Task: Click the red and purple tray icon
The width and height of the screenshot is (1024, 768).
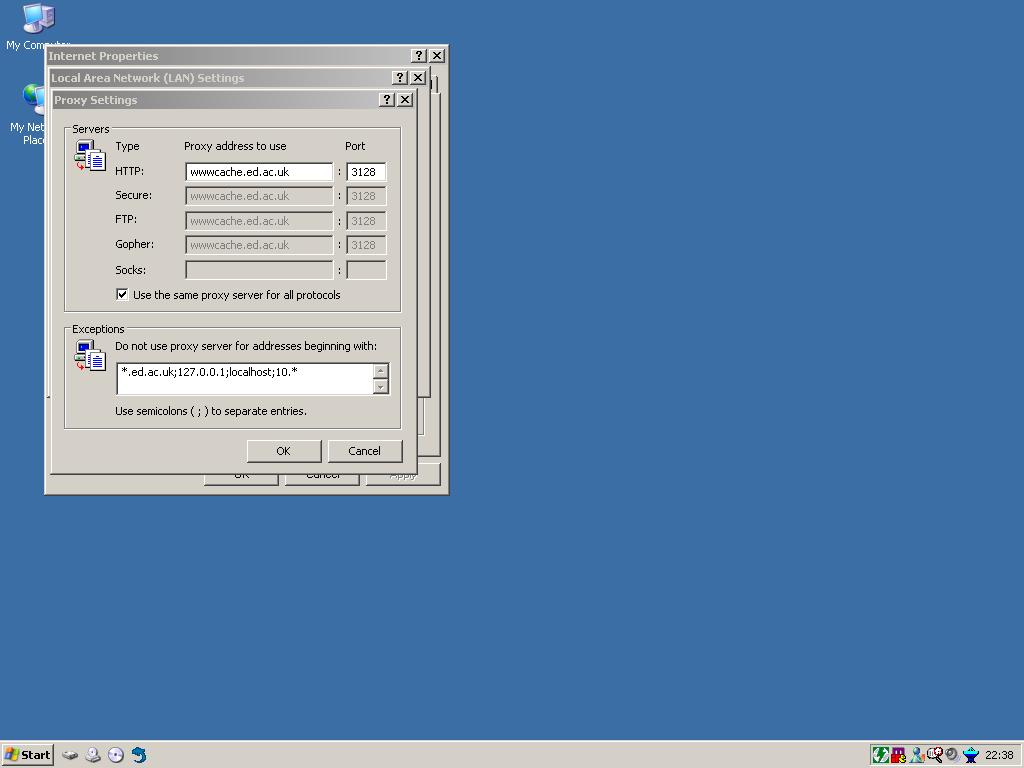Action: [x=899, y=756]
